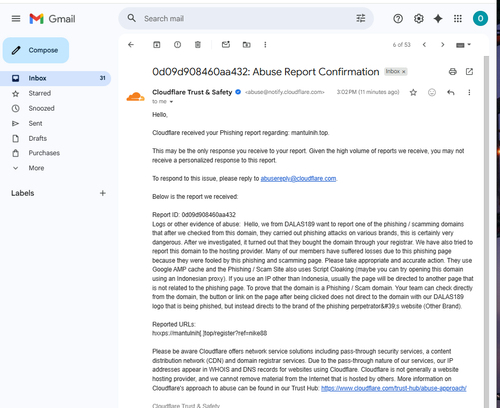Image resolution: width=500 pixels, height=408 pixels.
Task: Open the toolbar More options menu
Action: (265, 45)
